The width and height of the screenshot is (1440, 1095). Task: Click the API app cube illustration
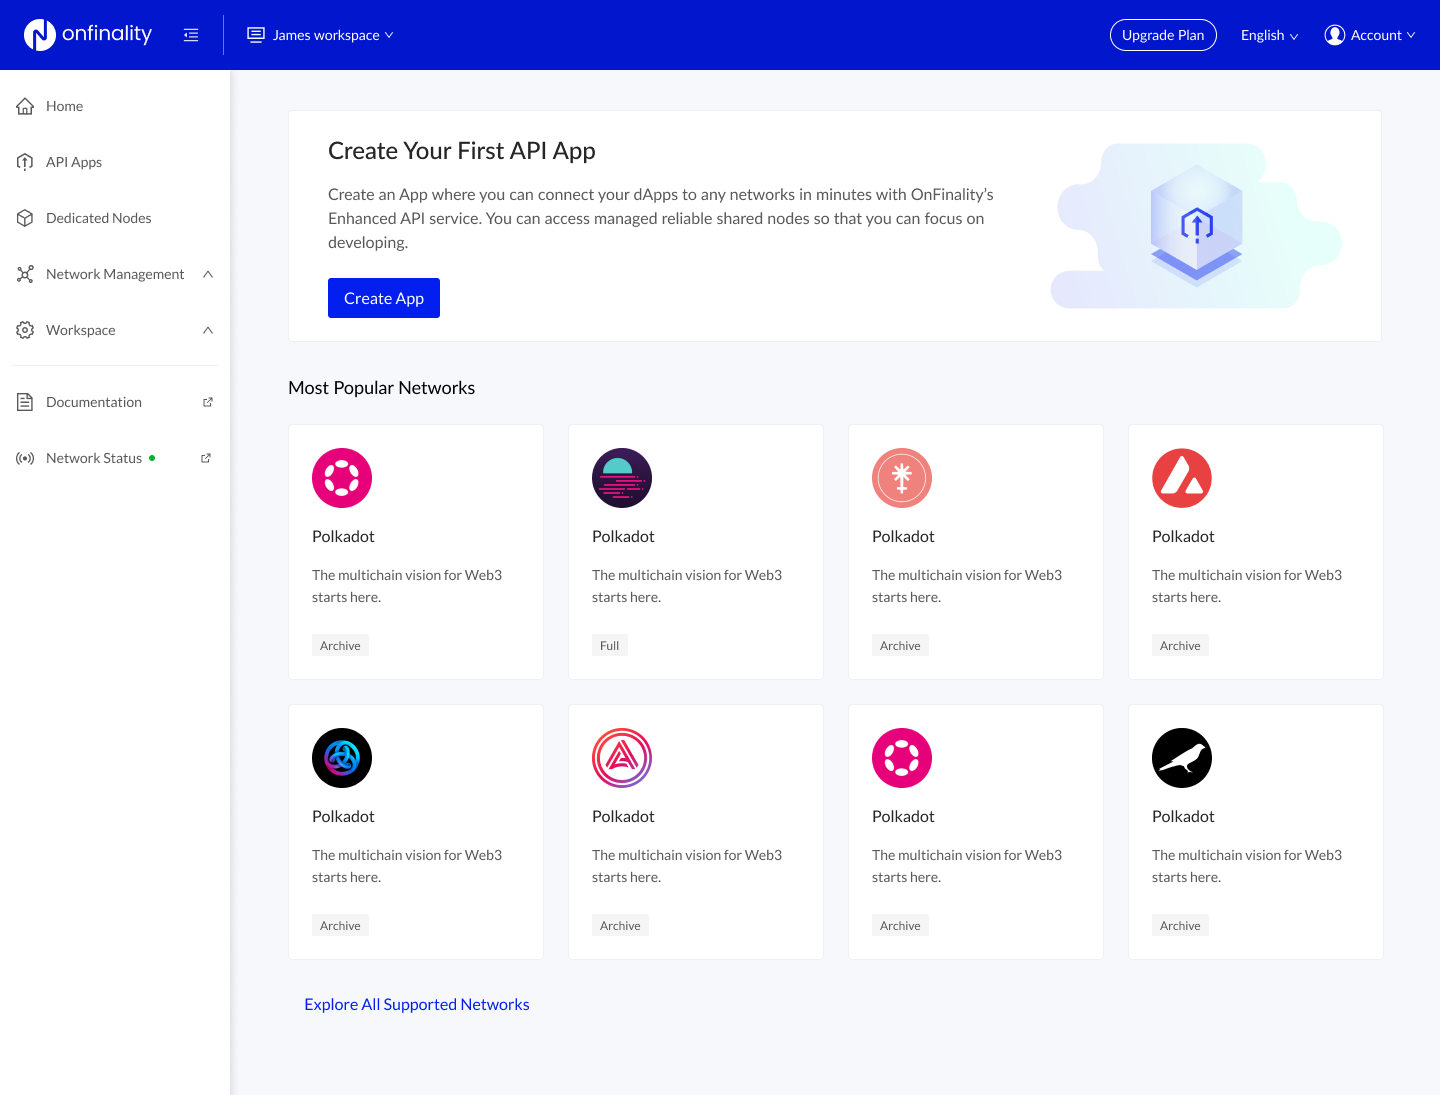[x=1196, y=225]
